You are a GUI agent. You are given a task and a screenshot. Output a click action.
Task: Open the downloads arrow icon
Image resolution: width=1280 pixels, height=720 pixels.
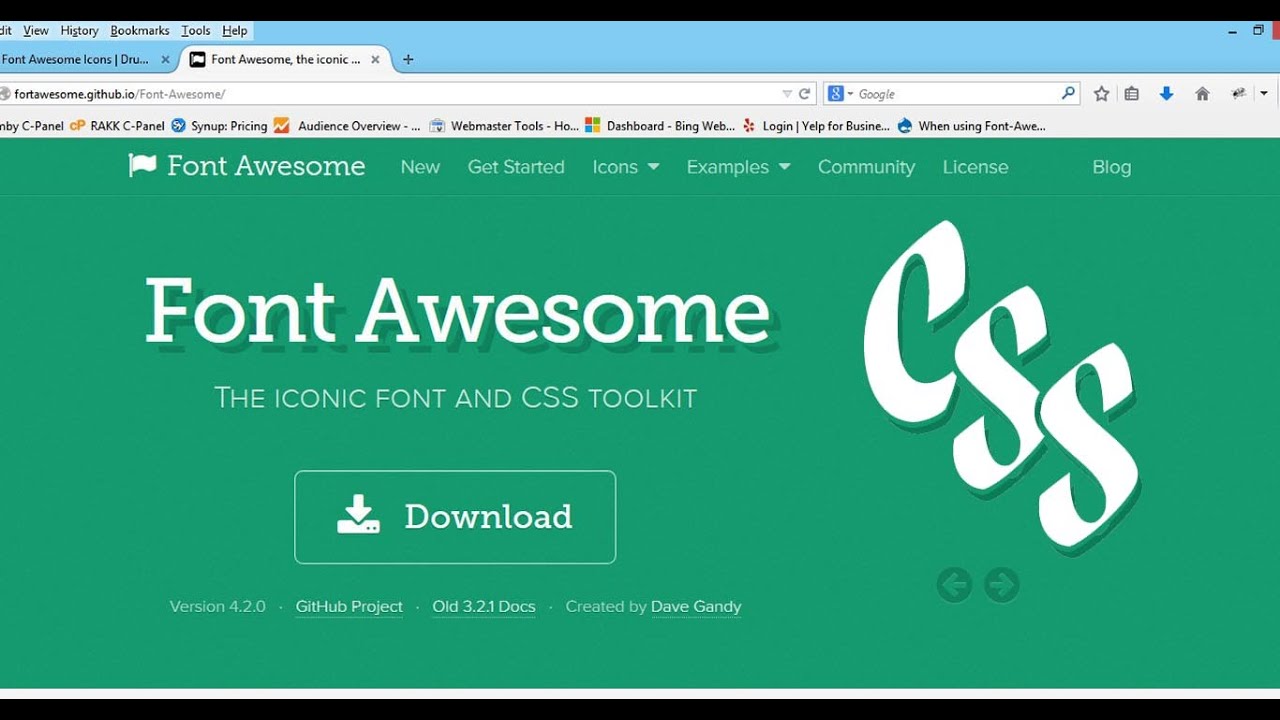pos(1166,93)
